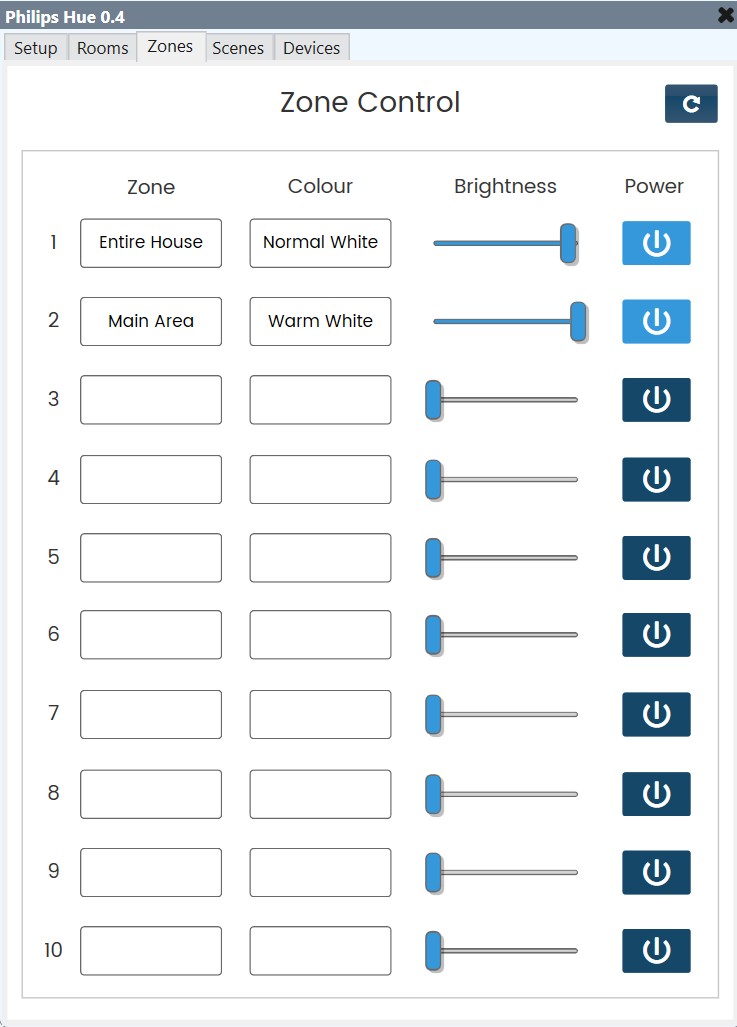Viewport: 737px width, 1027px height.
Task: Toggle power on for zone 4
Action: (x=656, y=479)
